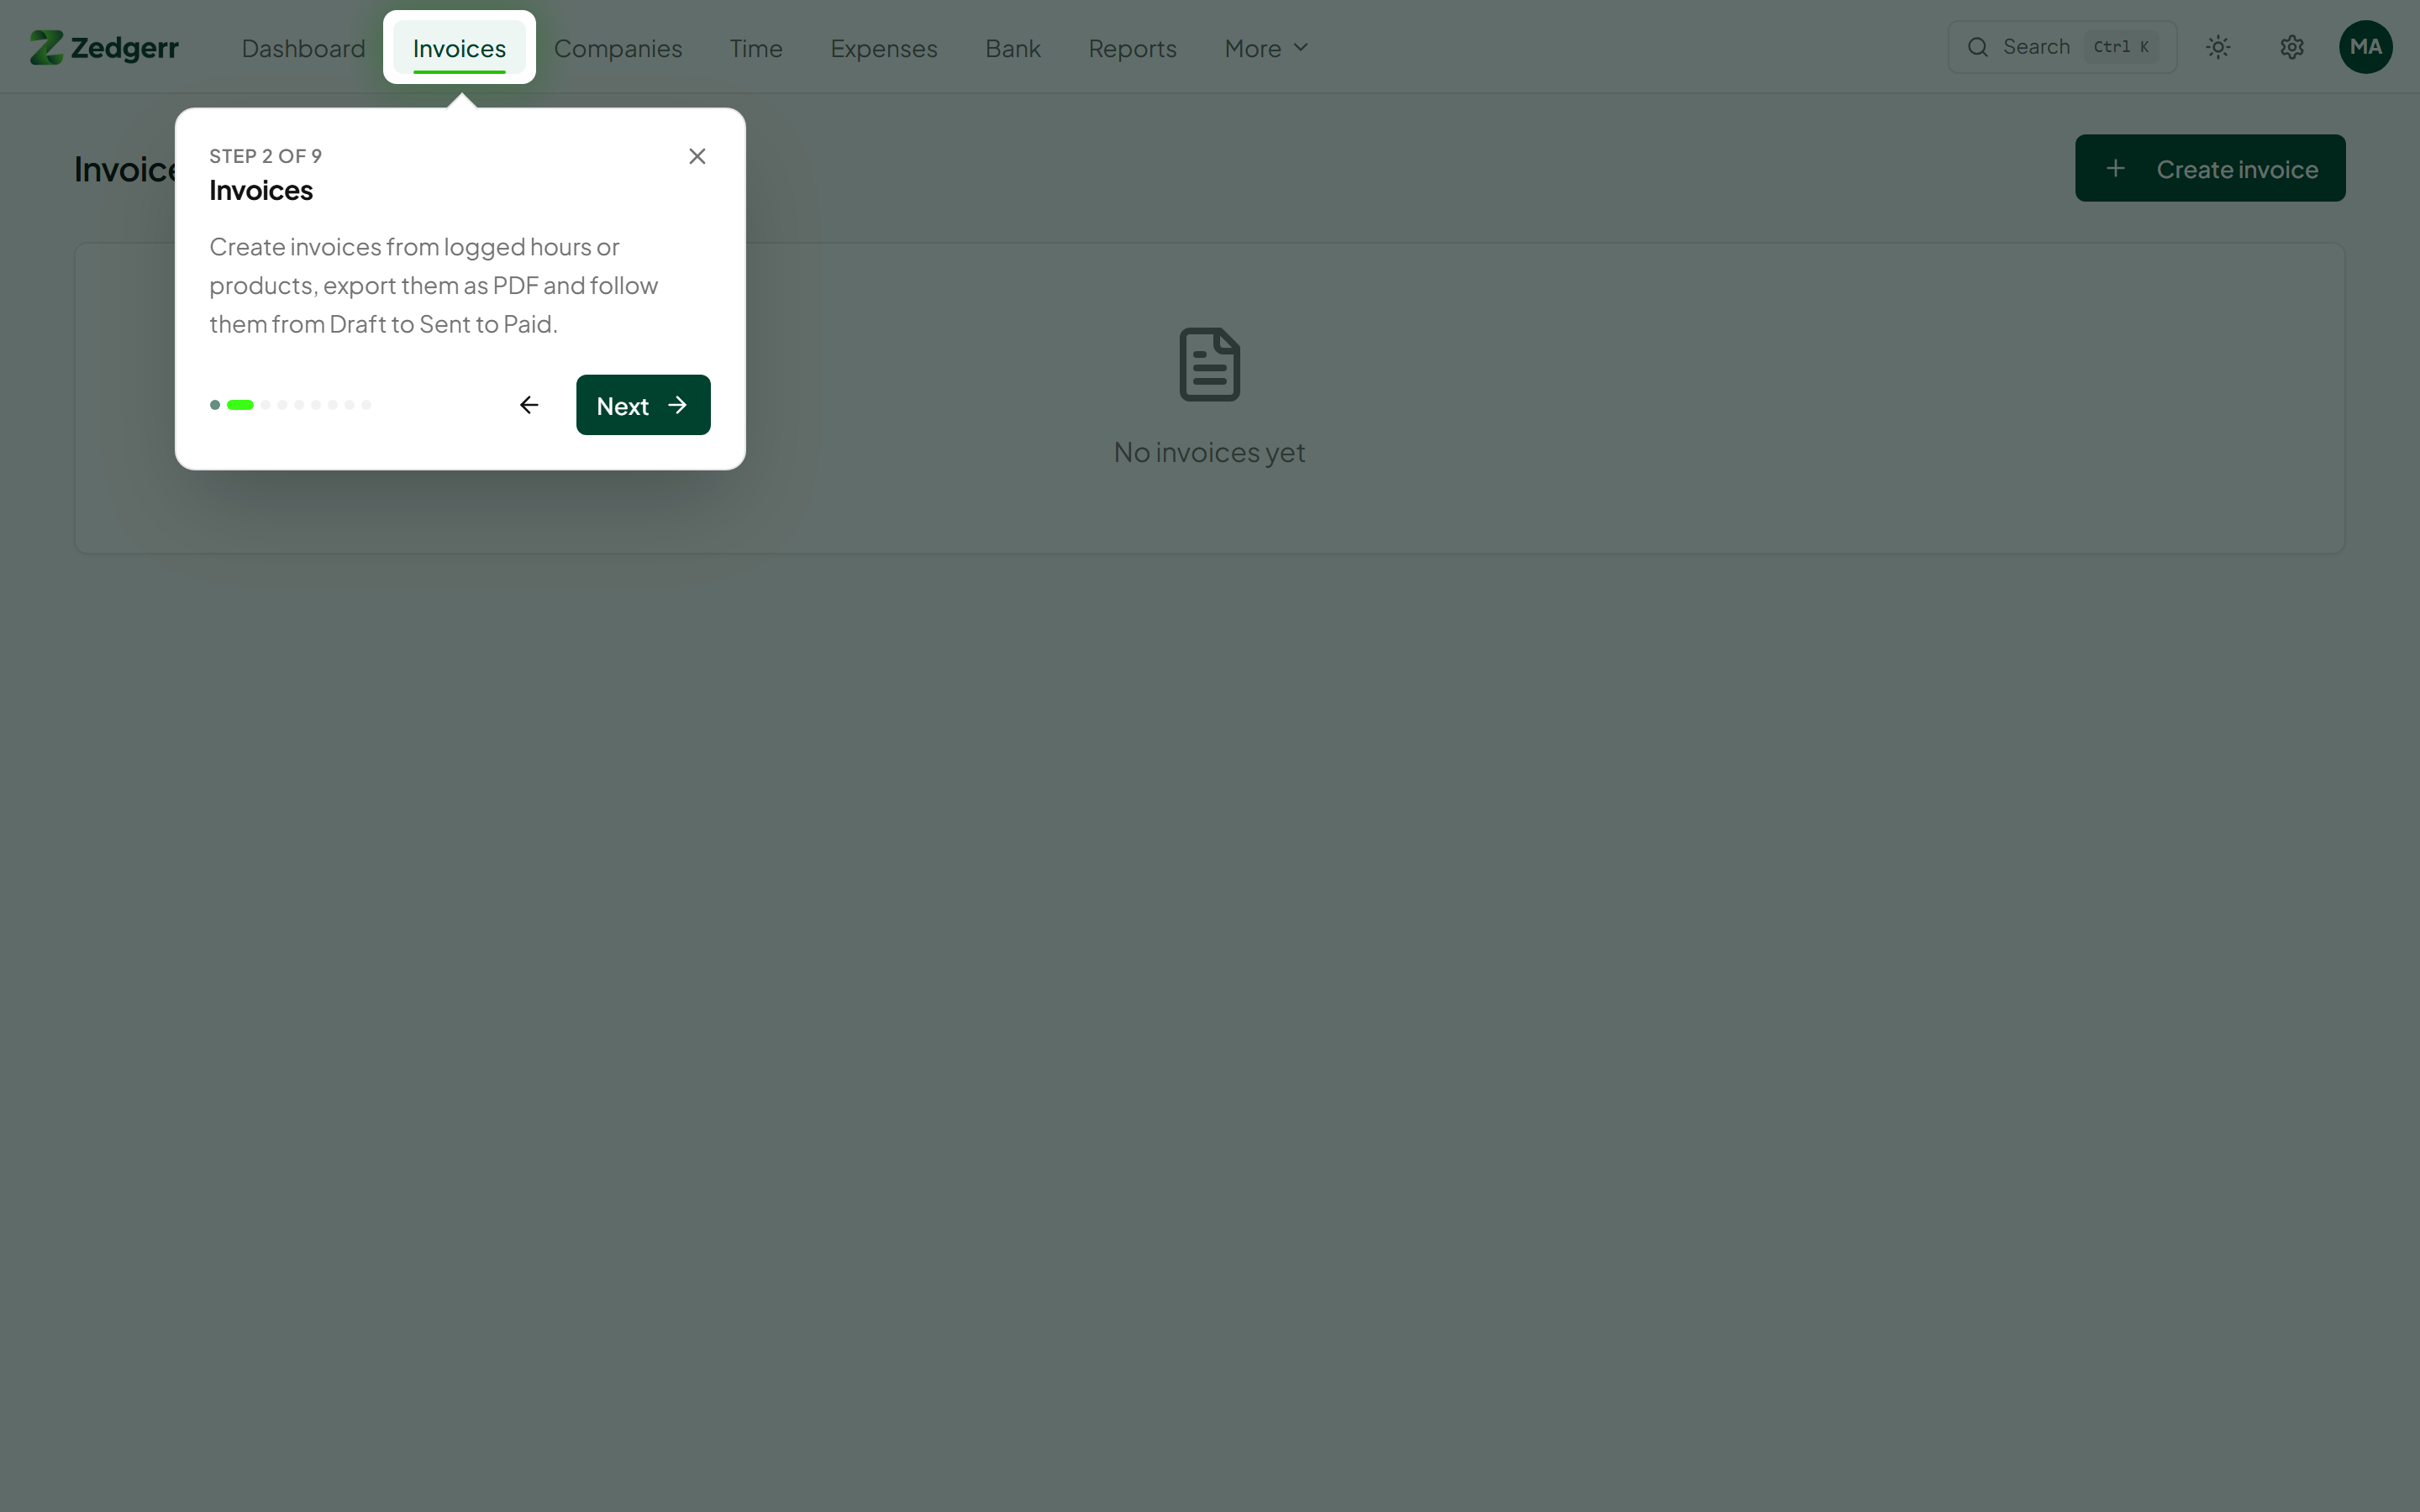2420x1512 pixels.
Task: Toggle the light/dark theme sun icon
Action: (x=2218, y=47)
